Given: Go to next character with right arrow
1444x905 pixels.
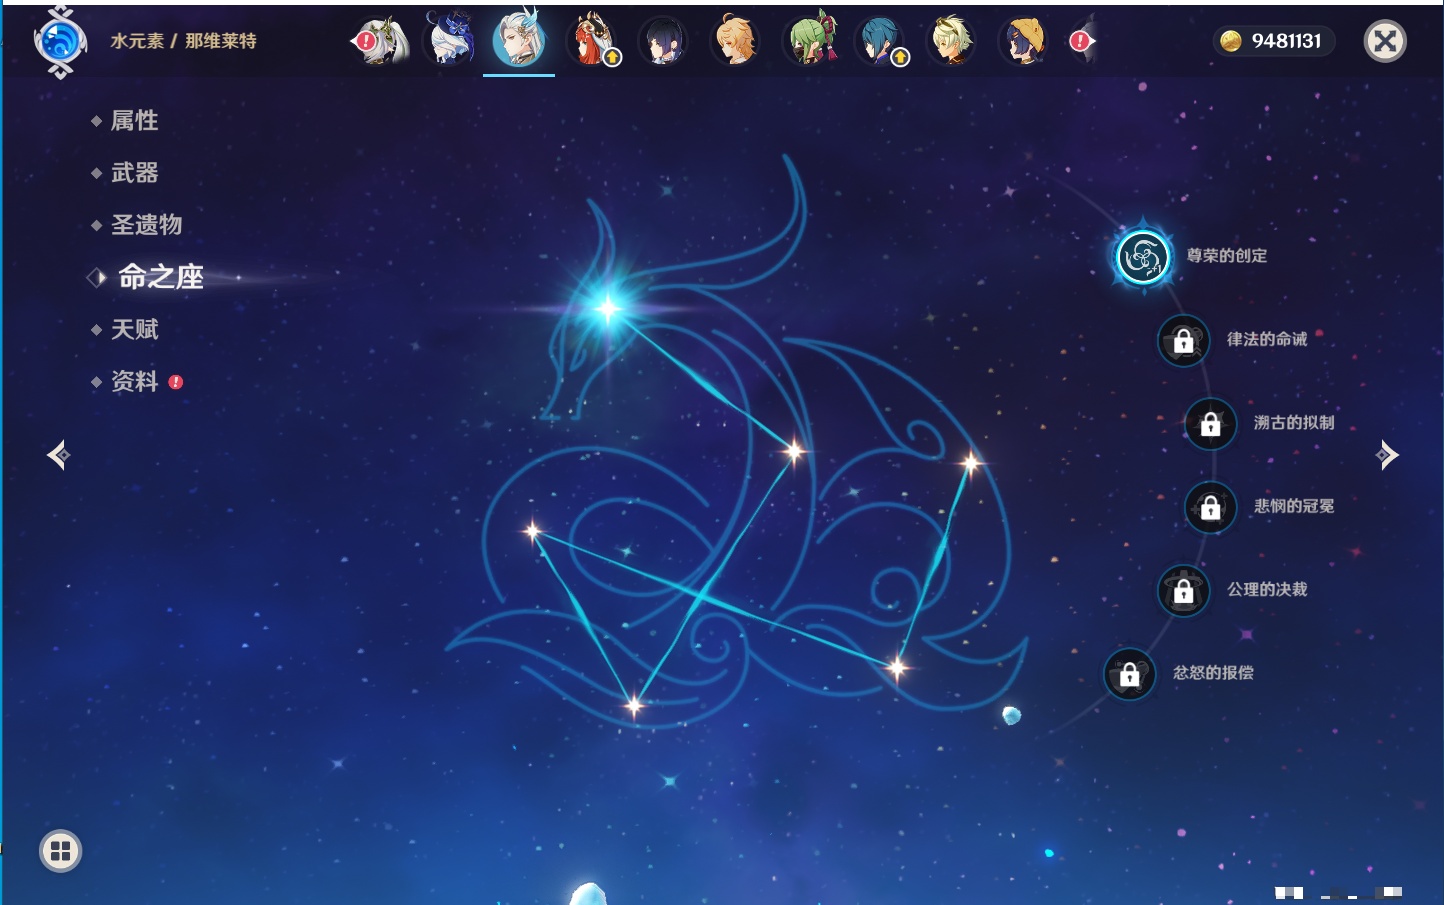Looking at the screenshot, I should click(1386, 455).
